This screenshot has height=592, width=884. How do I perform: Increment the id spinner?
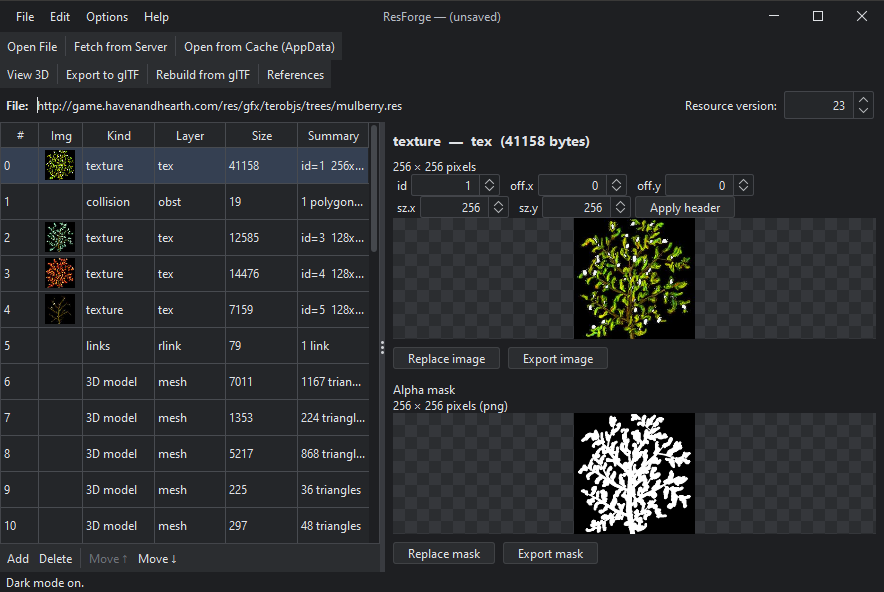coord(489,181)
